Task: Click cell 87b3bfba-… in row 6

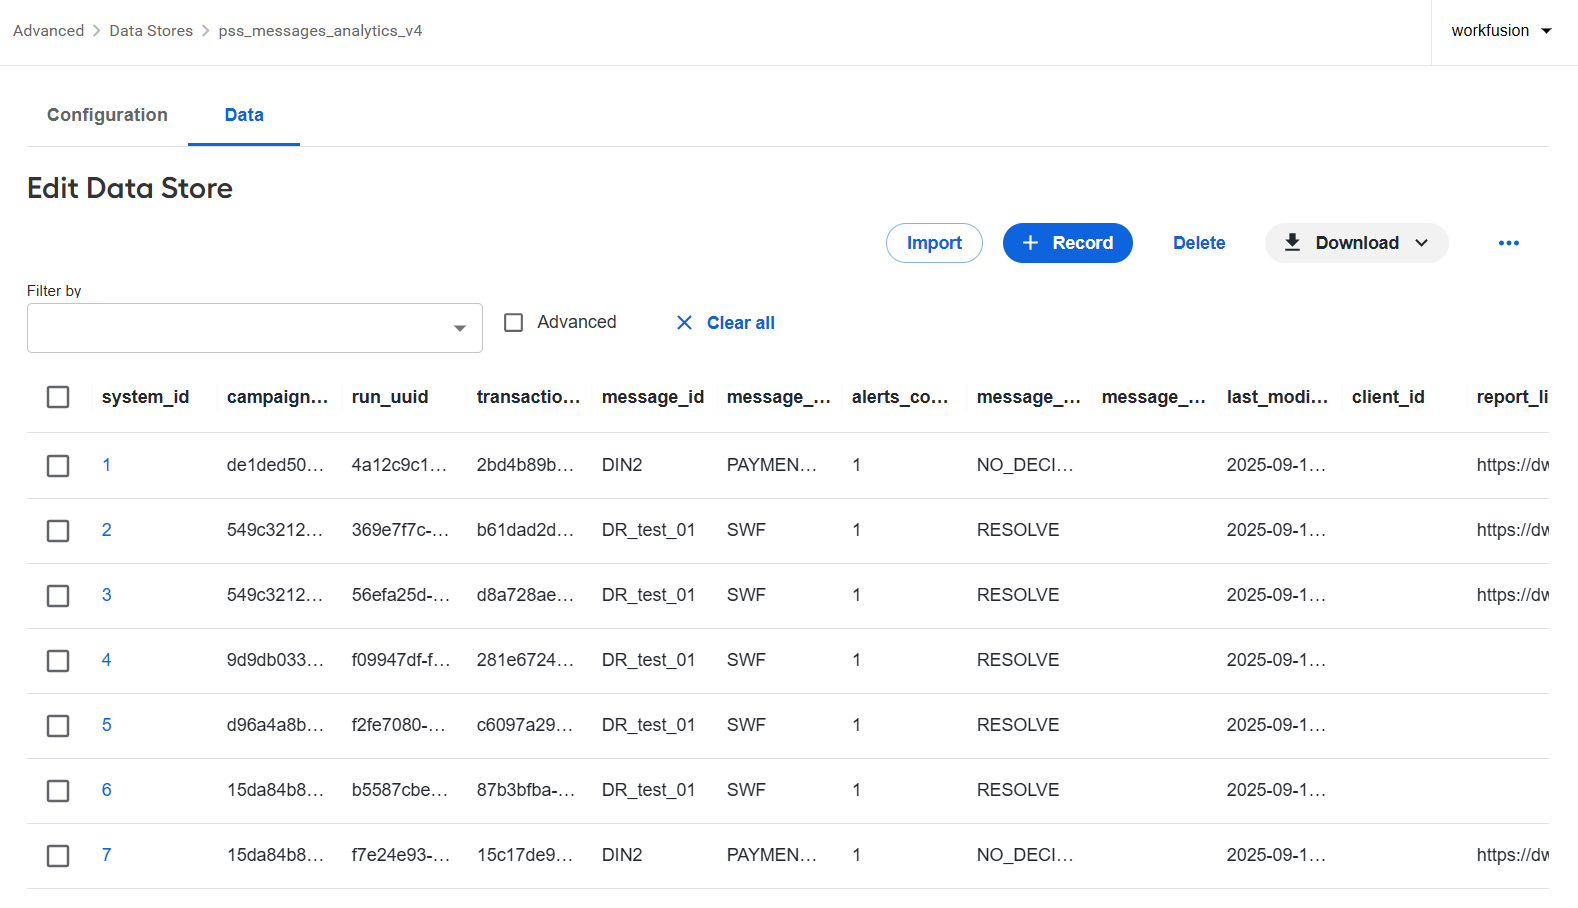Action: click(x=526, y=790)
